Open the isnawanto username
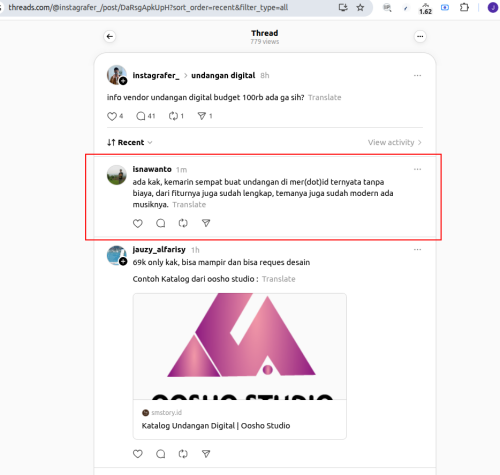The width and height of the screenshot is (500, 475). [152, 169]
